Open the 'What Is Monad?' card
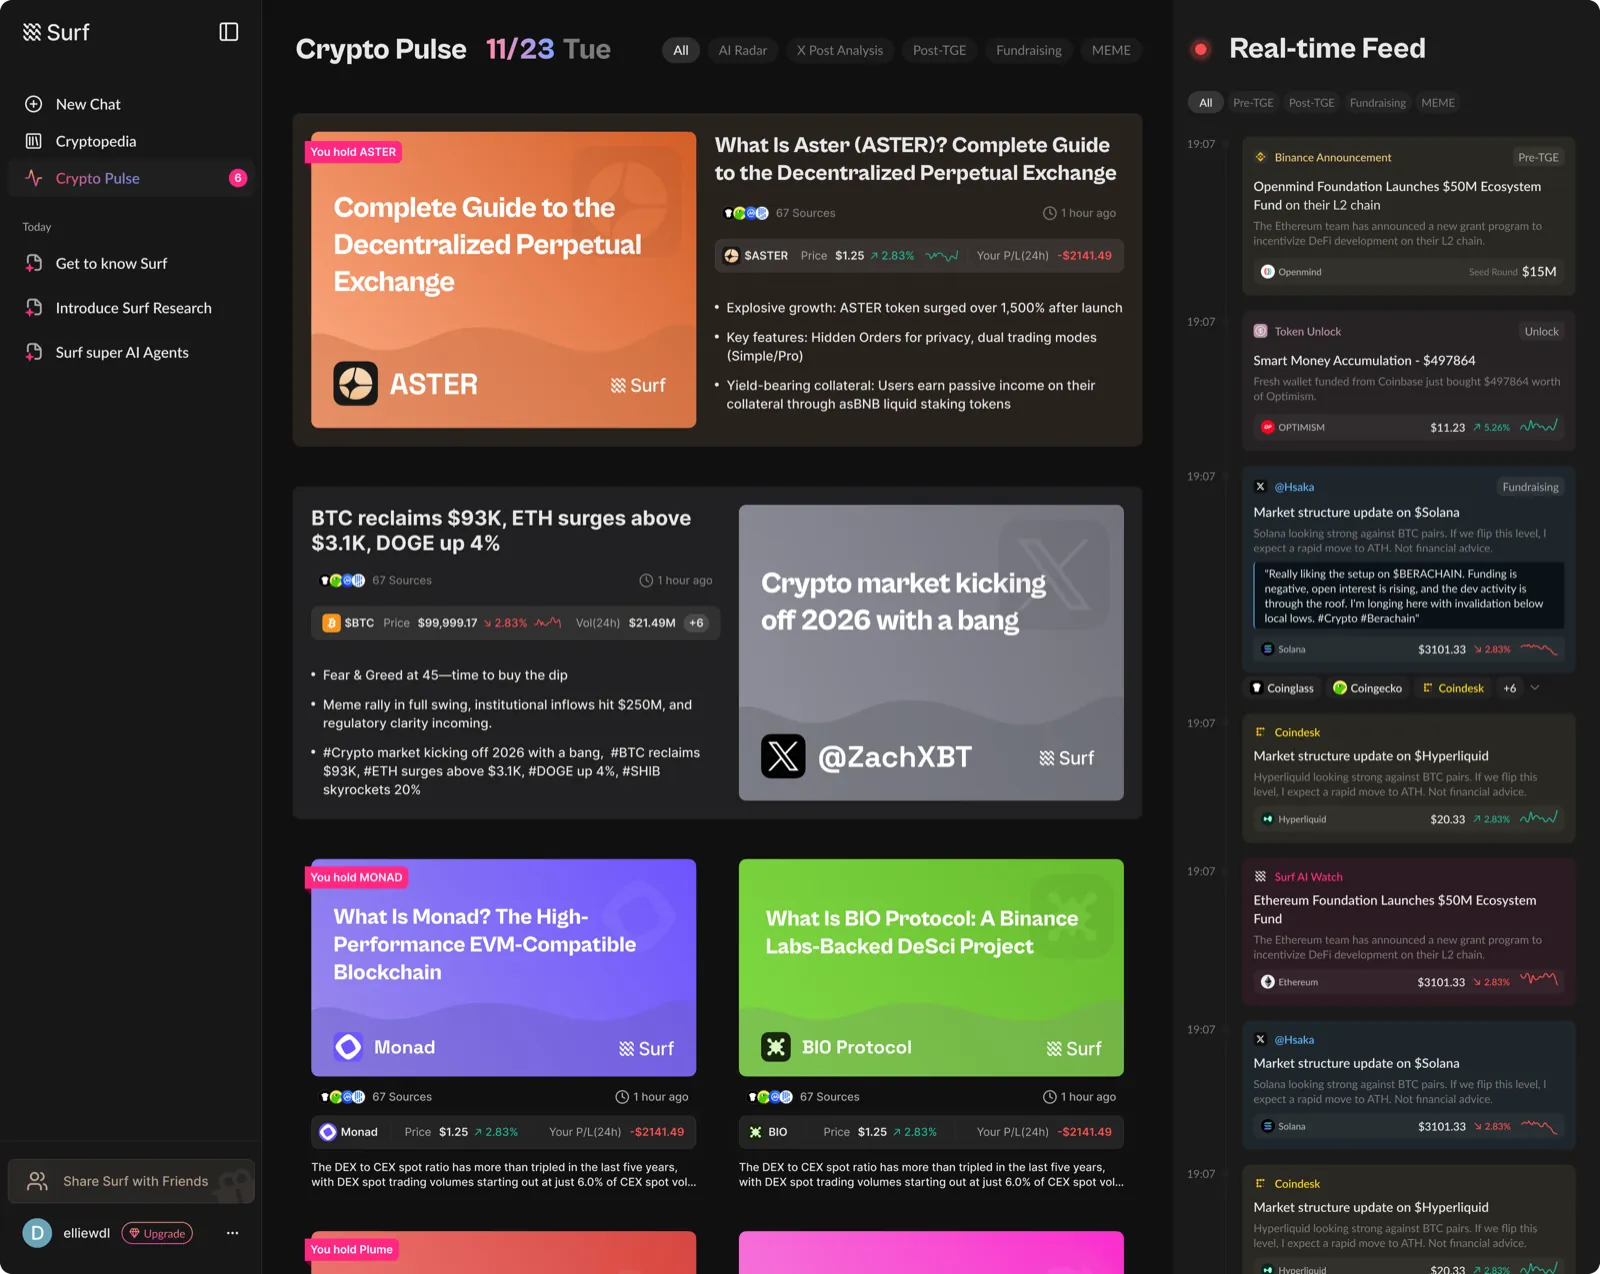The image size is (1600, 1274). [x=504, y=967]
